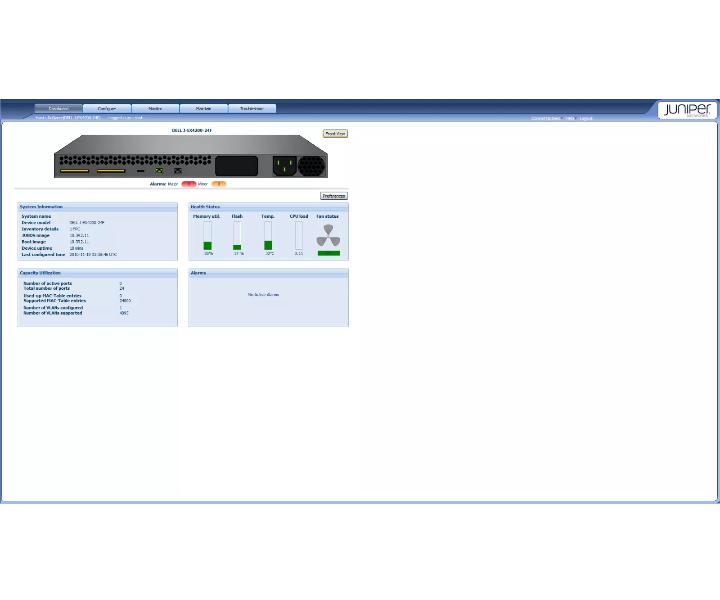
Task: Click the first yellow uplink slot on the chassis
Action: 74,170
